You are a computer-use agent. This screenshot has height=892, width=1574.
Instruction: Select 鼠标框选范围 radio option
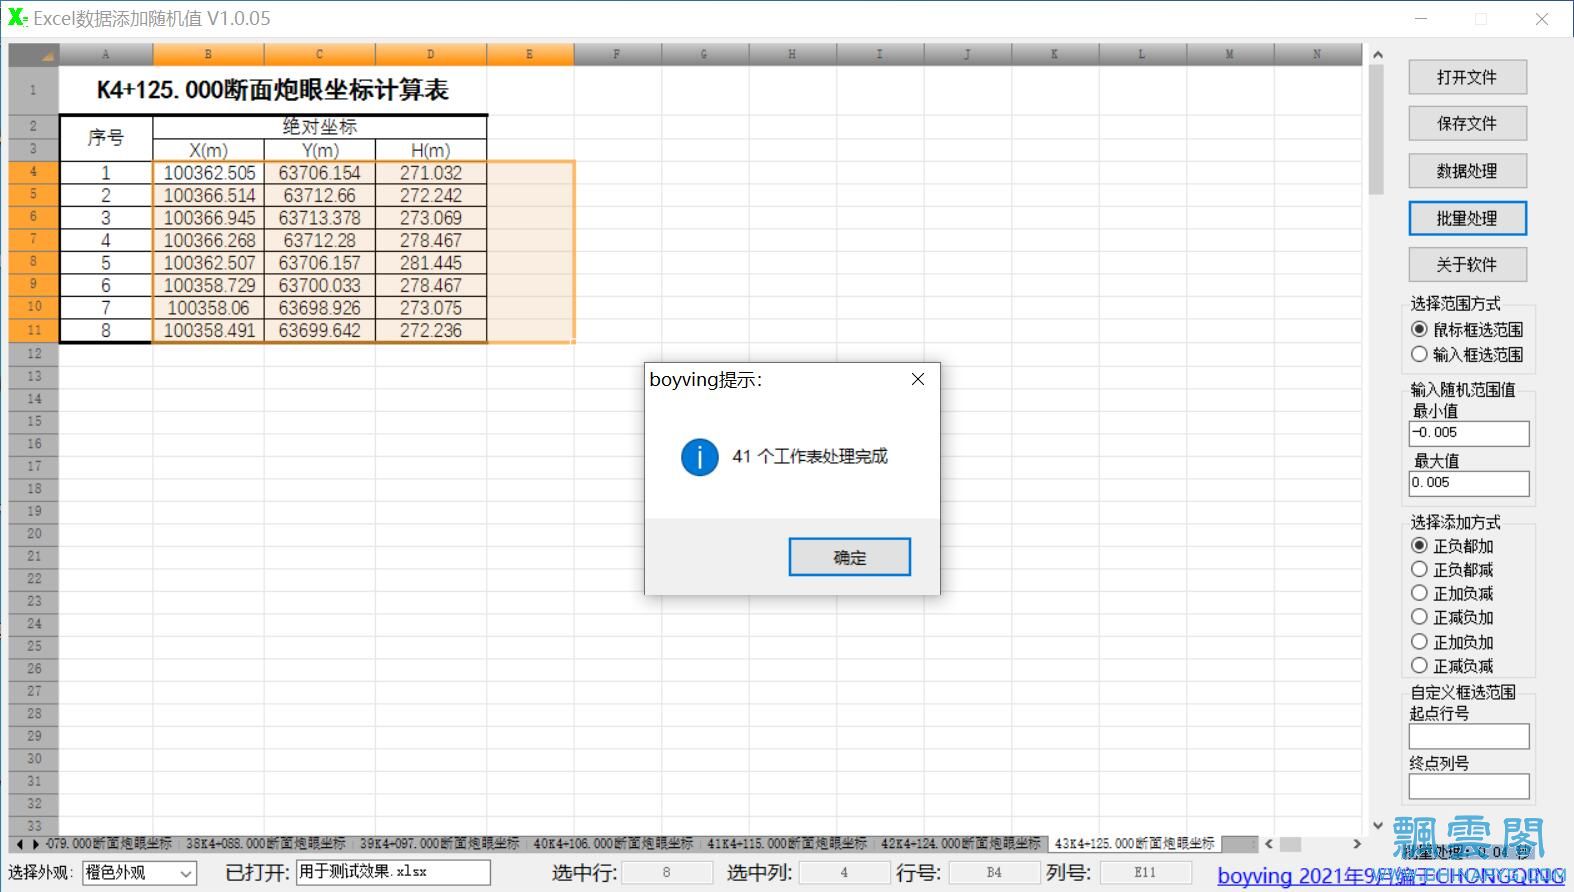click(1467, 329)
